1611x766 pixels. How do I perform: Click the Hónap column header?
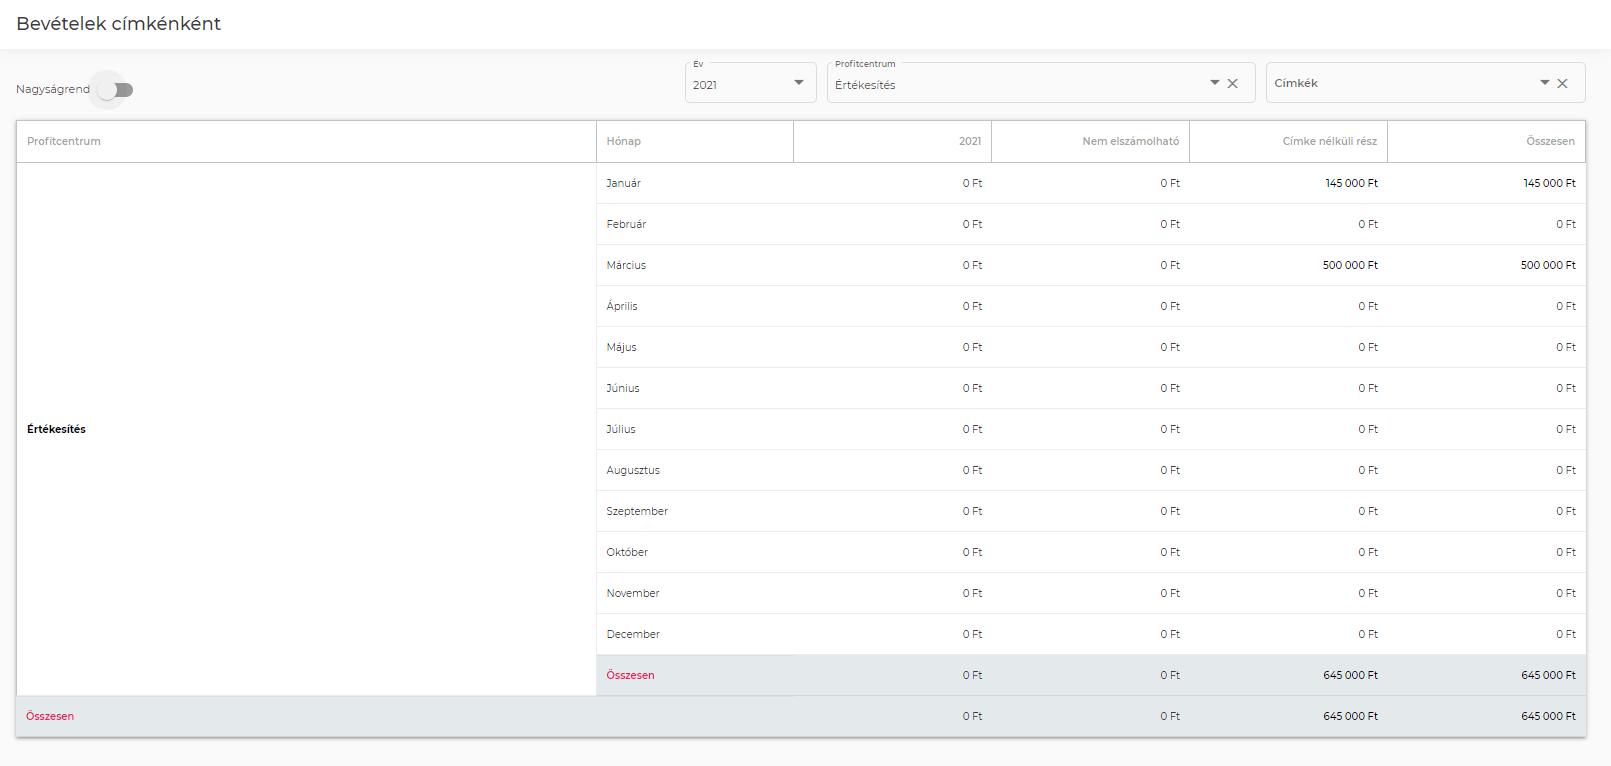pos(695,142)
